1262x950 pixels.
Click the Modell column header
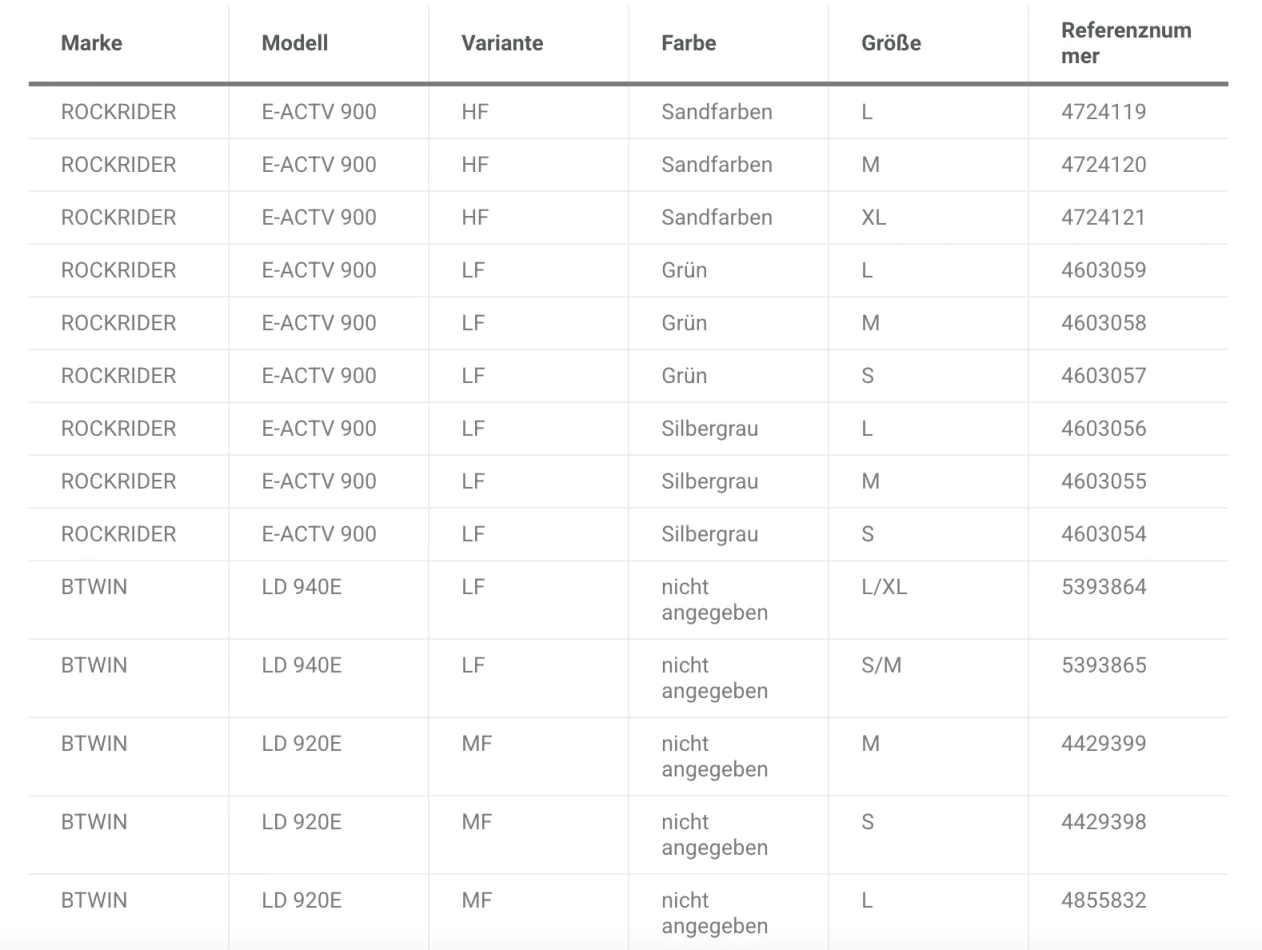coord(295,43)
